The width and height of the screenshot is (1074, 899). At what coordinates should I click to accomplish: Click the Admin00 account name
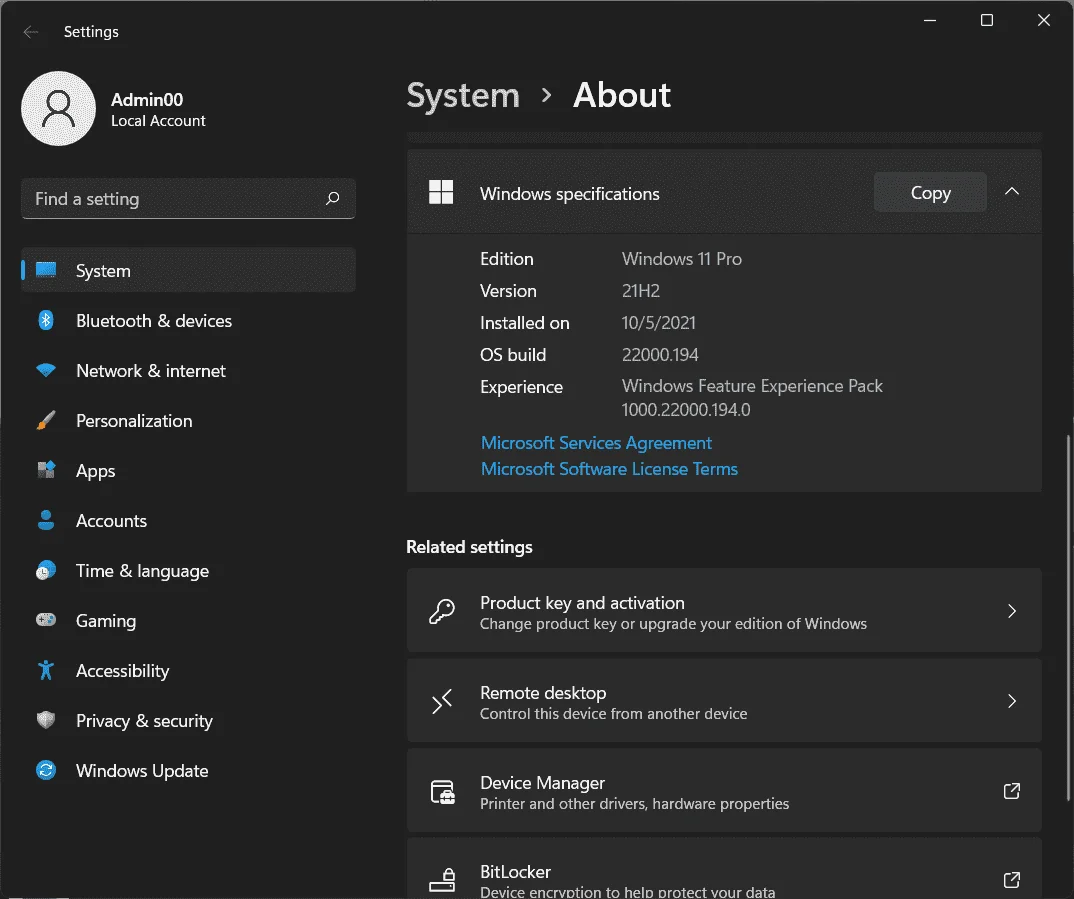(147, 99)
